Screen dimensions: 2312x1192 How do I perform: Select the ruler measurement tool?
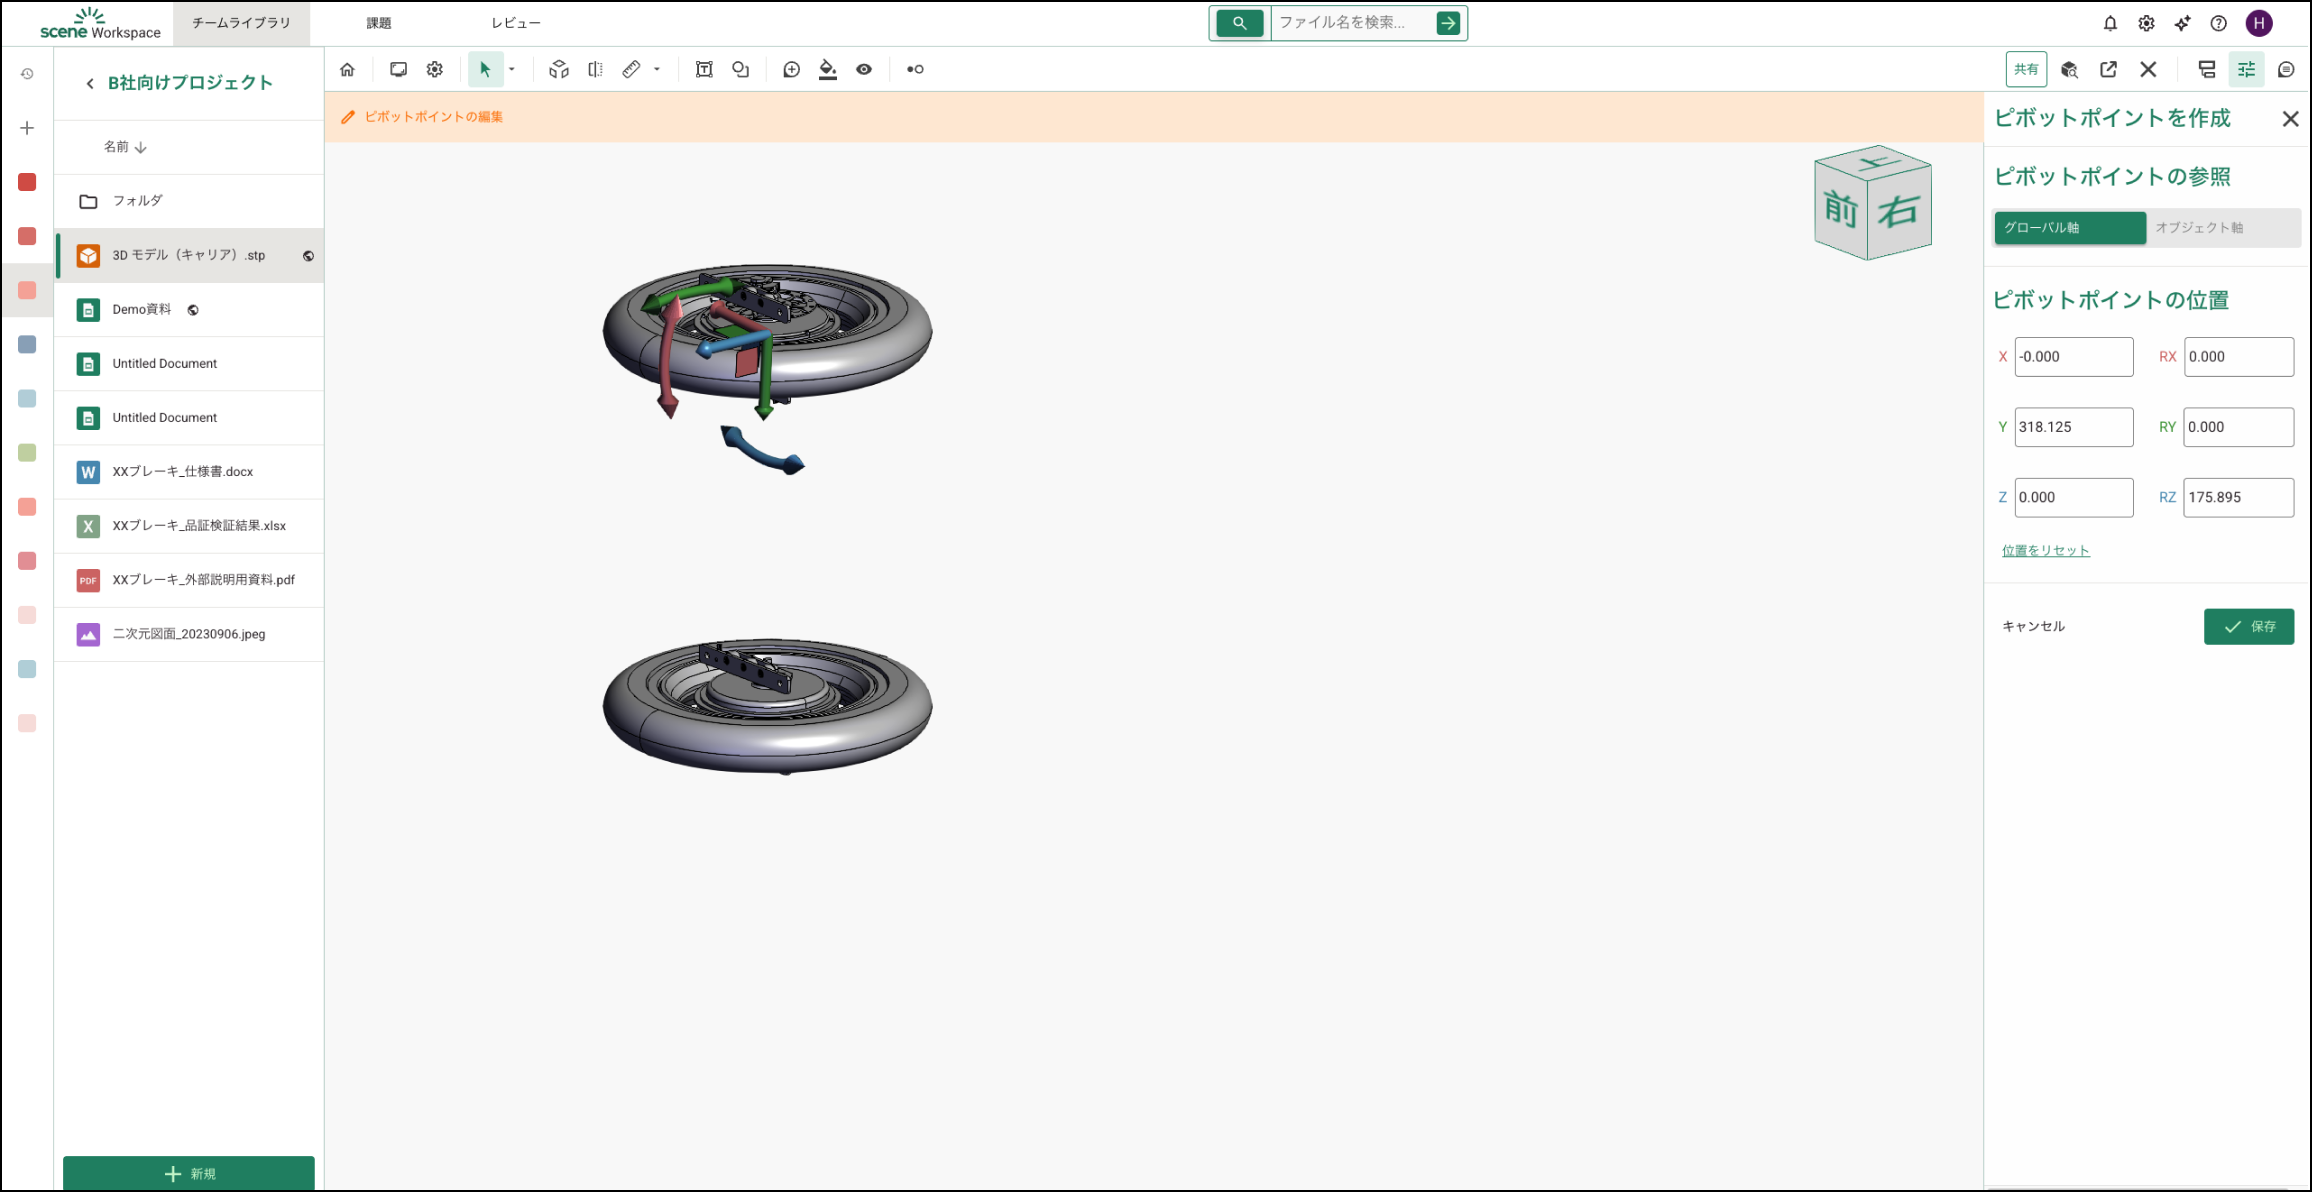(631, 69)
